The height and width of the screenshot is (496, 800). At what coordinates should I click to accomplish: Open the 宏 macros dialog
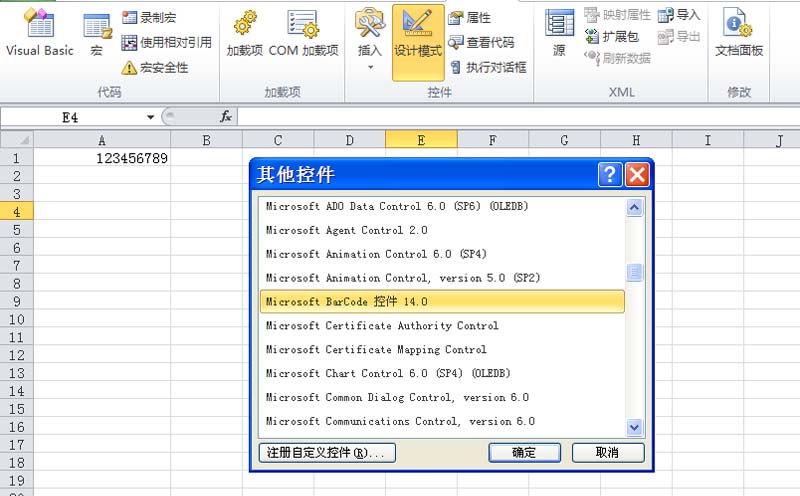pyautogui.click(x=97, y=35)
